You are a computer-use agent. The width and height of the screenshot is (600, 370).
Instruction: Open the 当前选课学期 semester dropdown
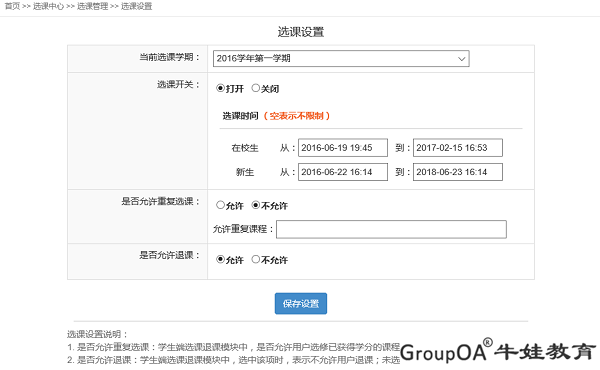[341, 59]
